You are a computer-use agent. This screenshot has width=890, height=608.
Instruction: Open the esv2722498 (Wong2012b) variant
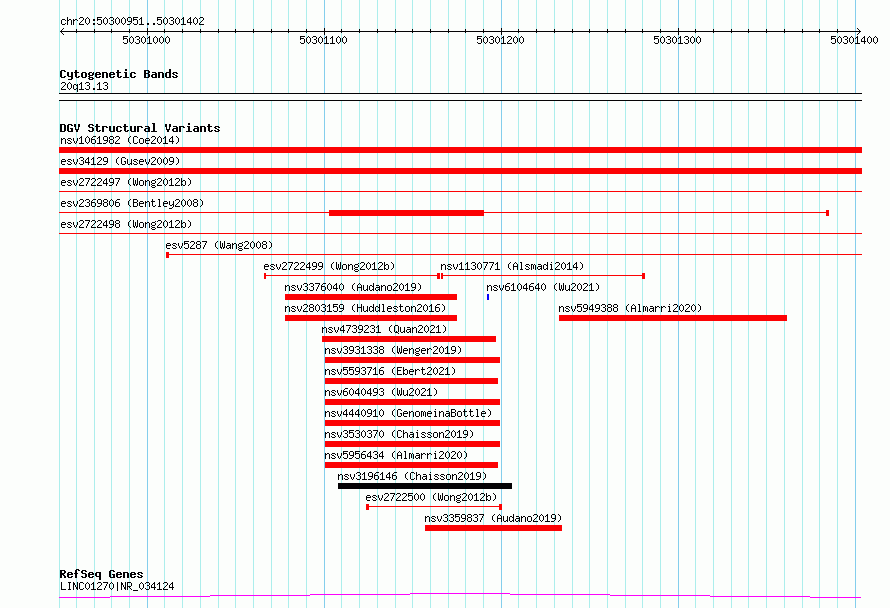(126, 224)
